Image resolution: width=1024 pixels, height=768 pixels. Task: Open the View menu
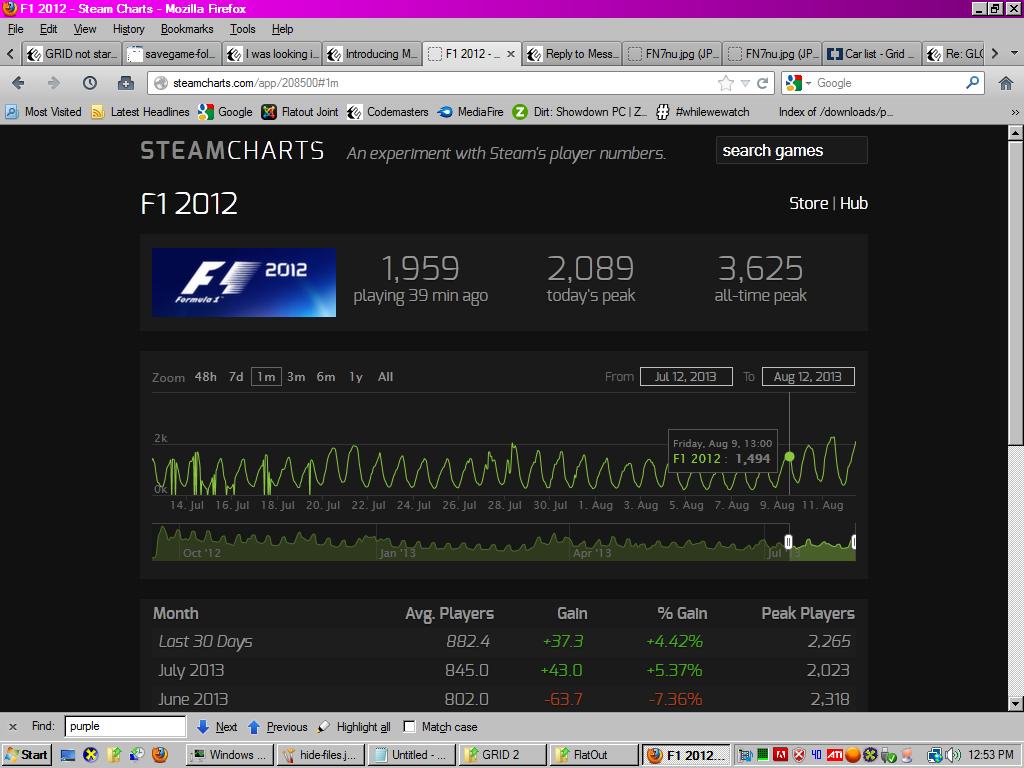tap(85, 29)
